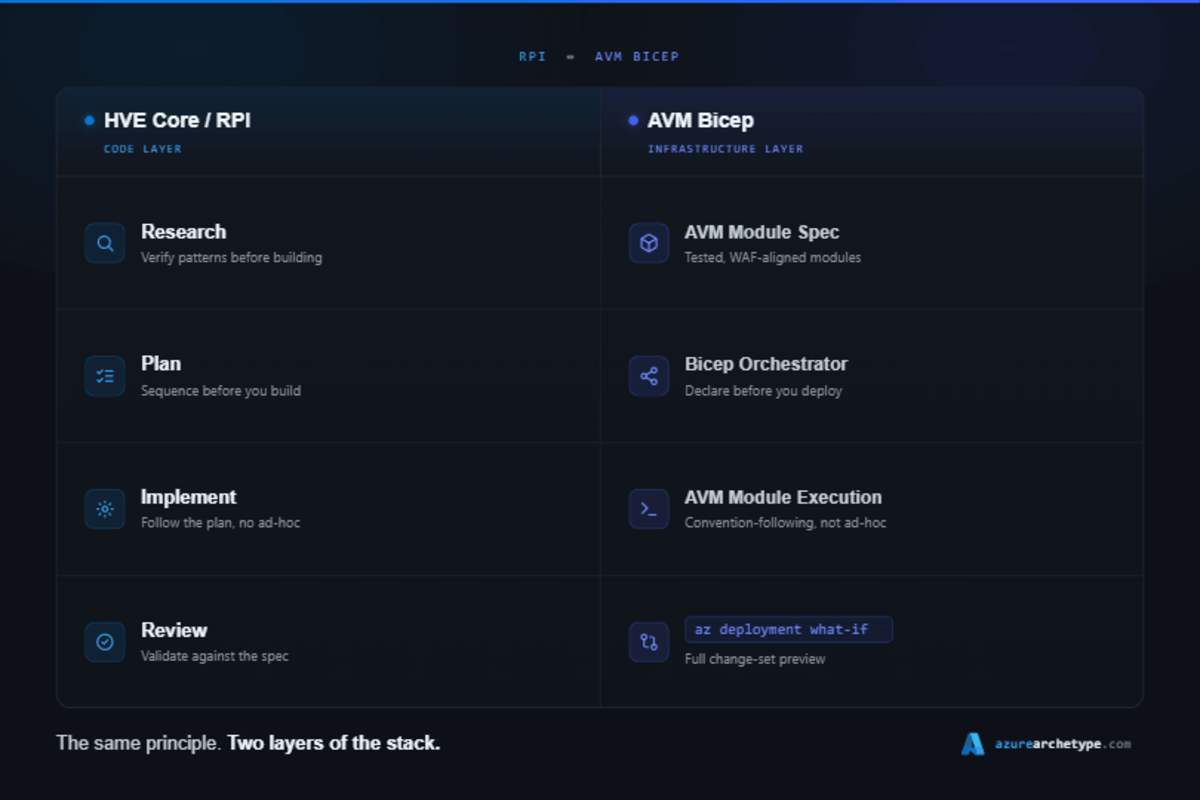Click 'Two layers of the stack.' bold text
The height and width of the screenshot is (800, 1200).
(x=334, y=744)
